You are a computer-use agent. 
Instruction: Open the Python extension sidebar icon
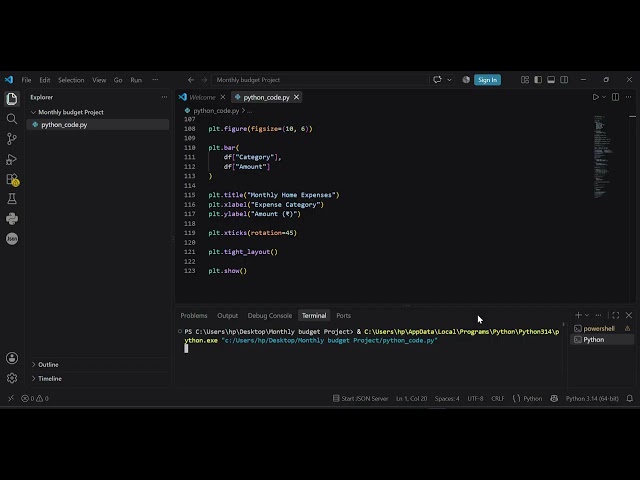click(x=12, y=219)
